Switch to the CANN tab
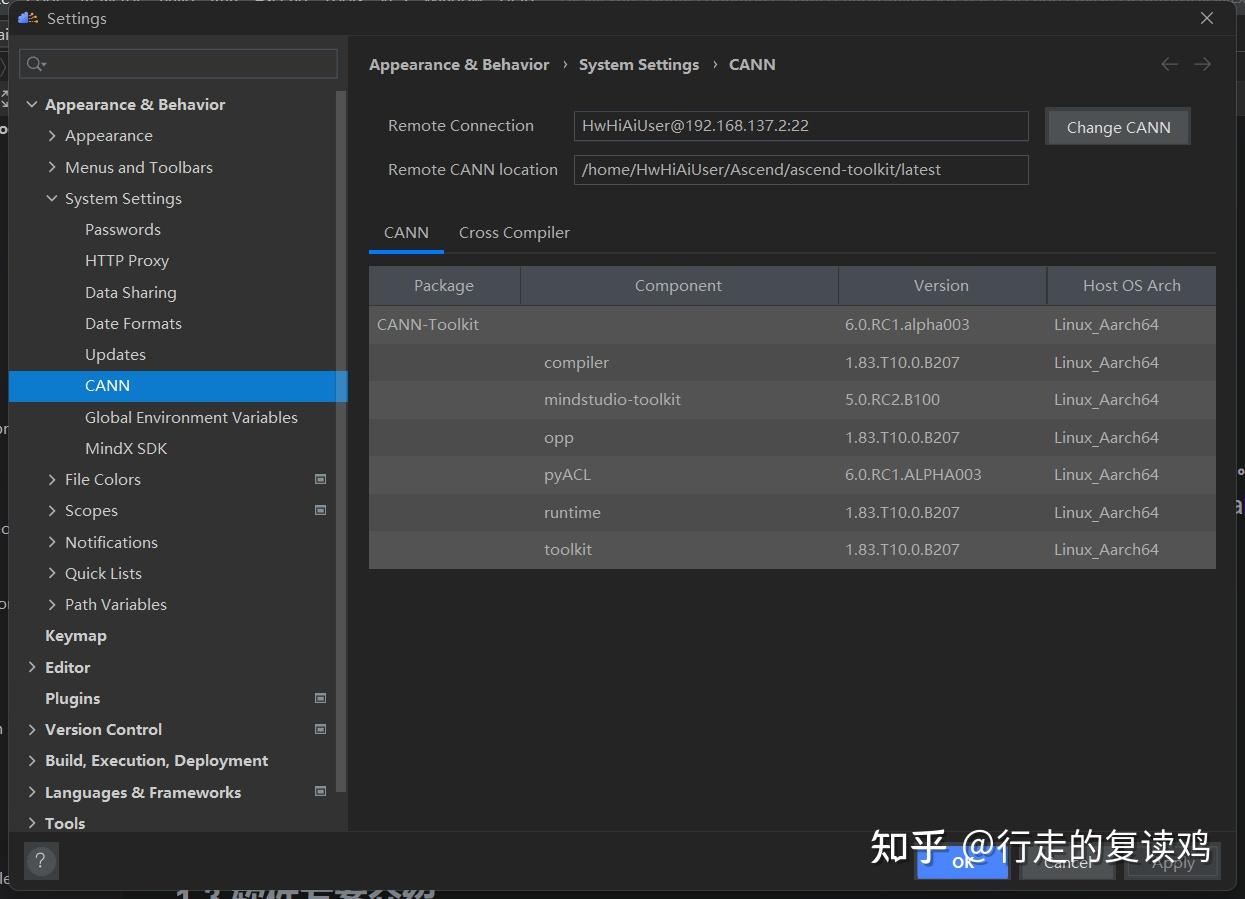1245x899 pixels. tap(406, 232)
